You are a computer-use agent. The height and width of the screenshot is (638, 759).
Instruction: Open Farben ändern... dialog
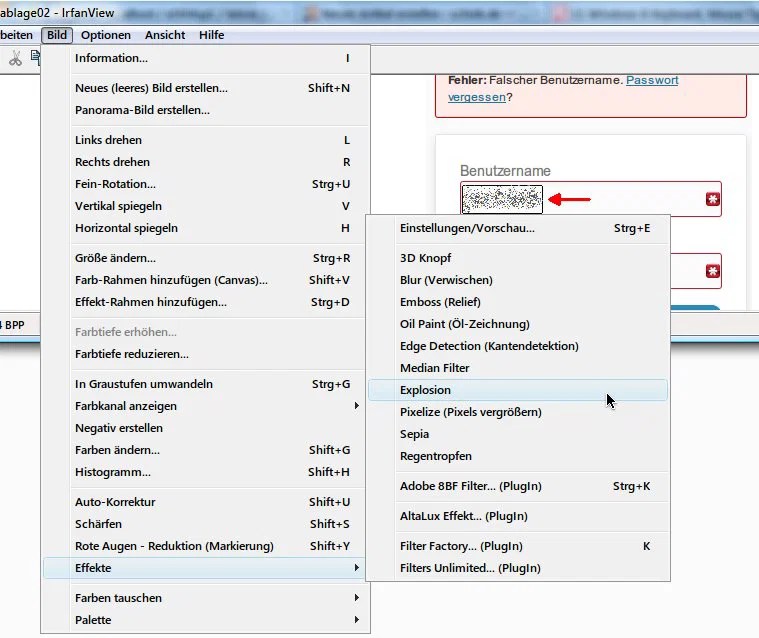206,450
